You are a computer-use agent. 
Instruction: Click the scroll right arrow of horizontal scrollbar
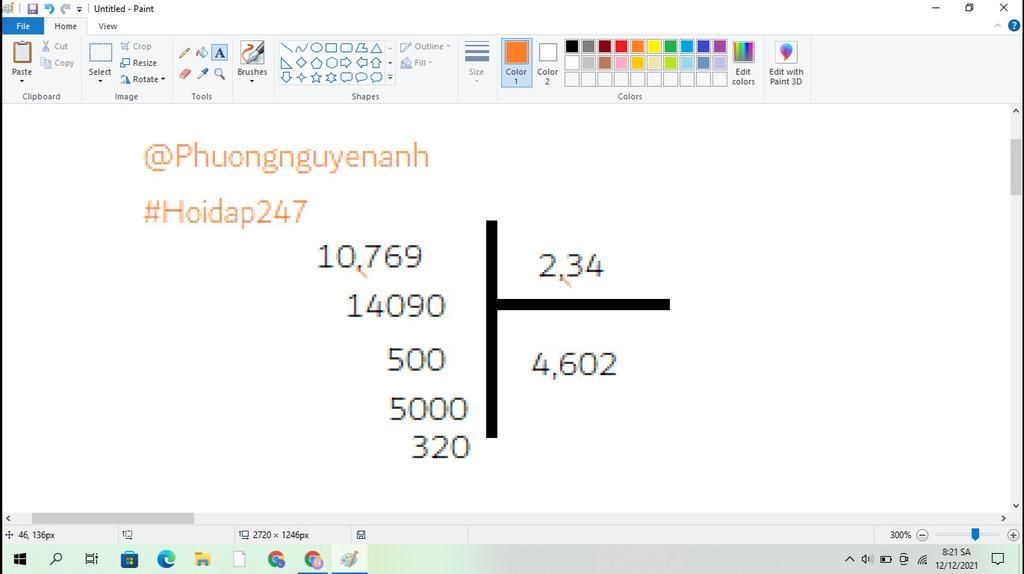point(1003,518)
